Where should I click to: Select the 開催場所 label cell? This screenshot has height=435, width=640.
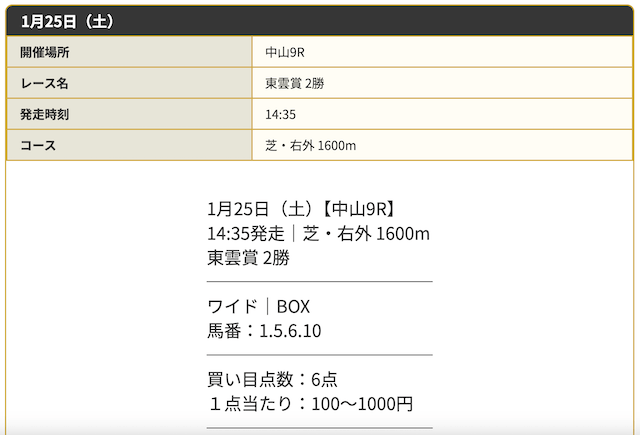[129, 52]
